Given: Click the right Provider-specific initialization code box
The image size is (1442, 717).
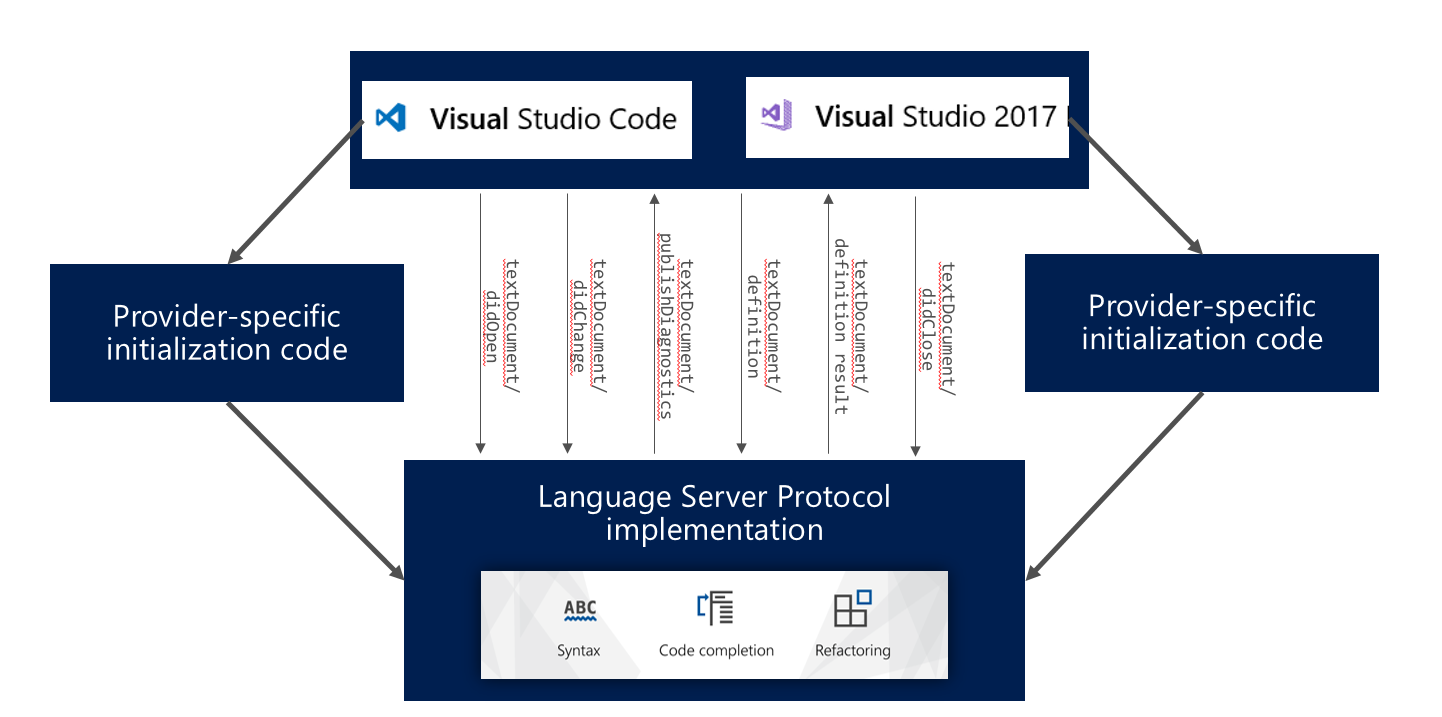Looking at the screenshot, I should [1202, 322].
